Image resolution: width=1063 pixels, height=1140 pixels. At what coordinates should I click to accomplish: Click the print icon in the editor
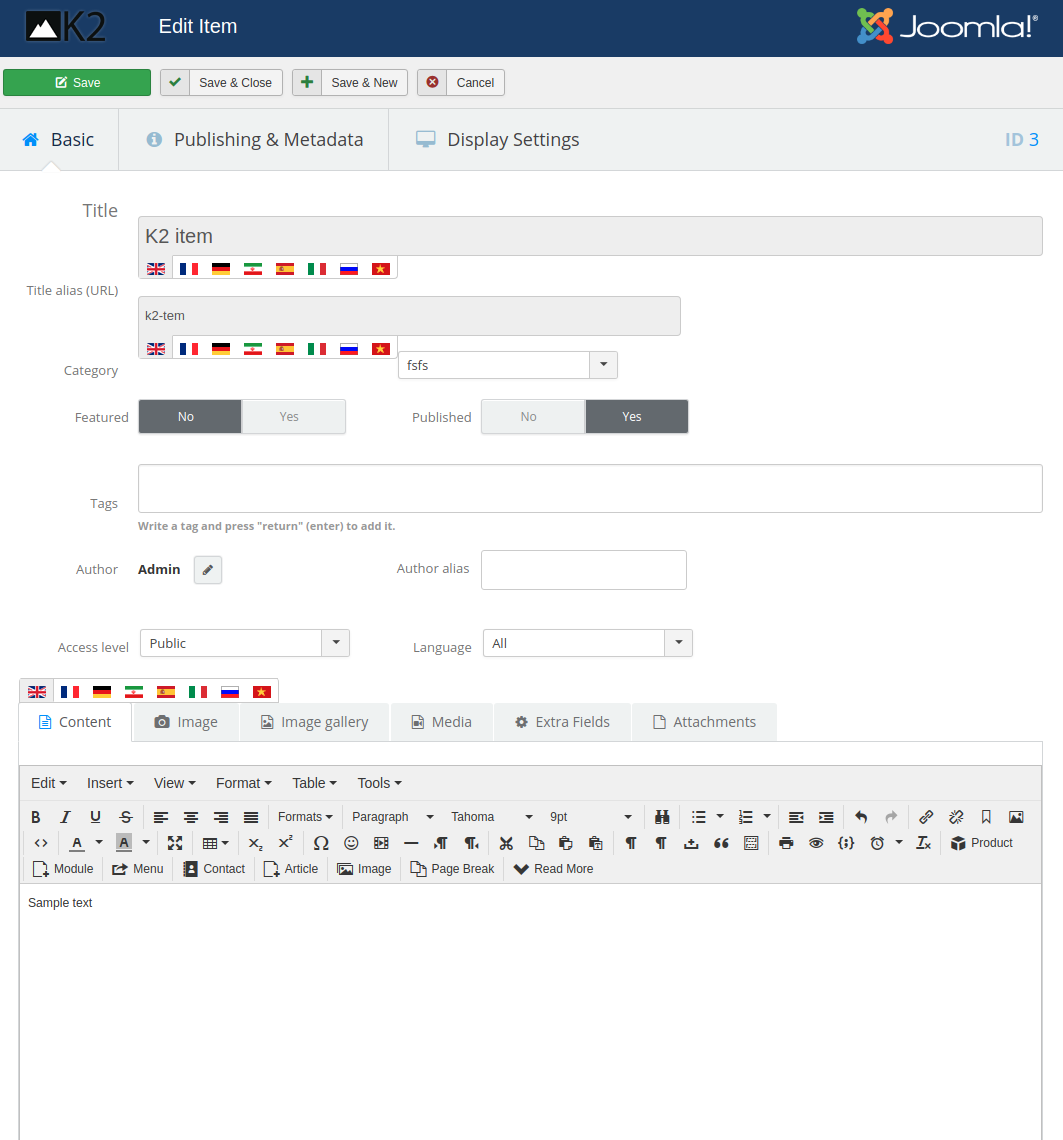[x=786, y=843]
